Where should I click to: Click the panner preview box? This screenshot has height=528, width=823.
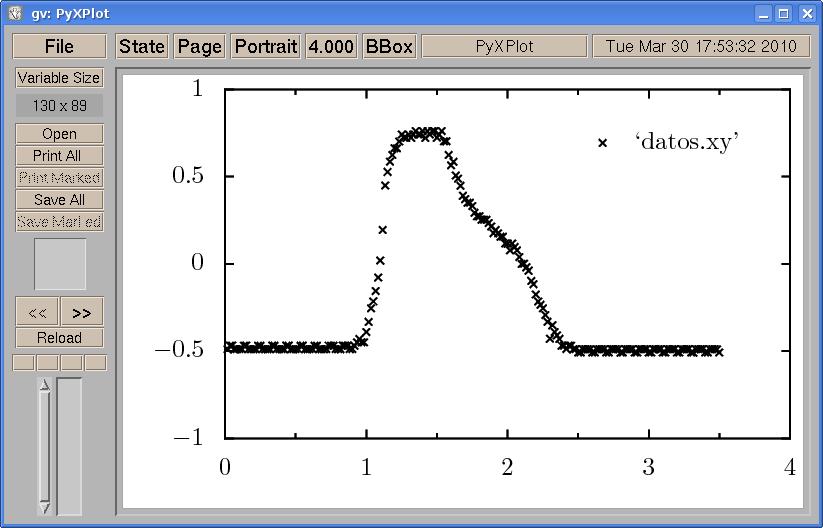60,264
